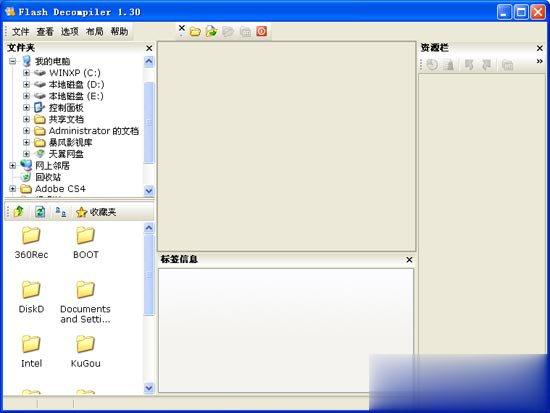The width and height of the screenshot is (550, 413).
Task: Collapse the 我的电脑 tree node
Action: coord(13,61)
